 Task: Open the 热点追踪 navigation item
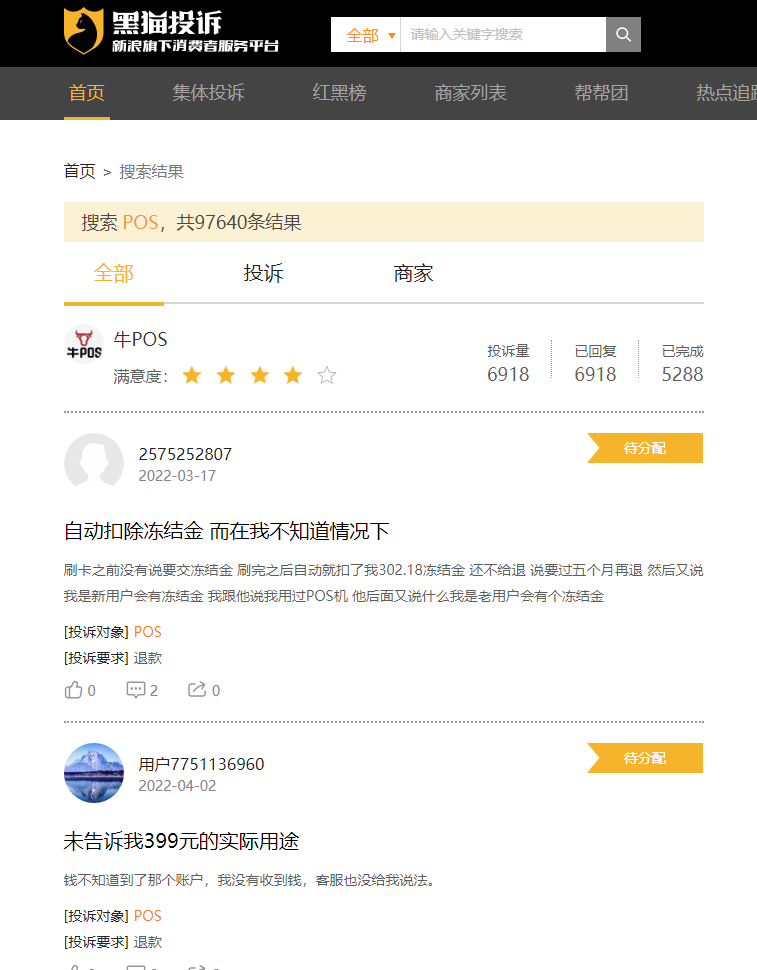[x=727, y=93]
